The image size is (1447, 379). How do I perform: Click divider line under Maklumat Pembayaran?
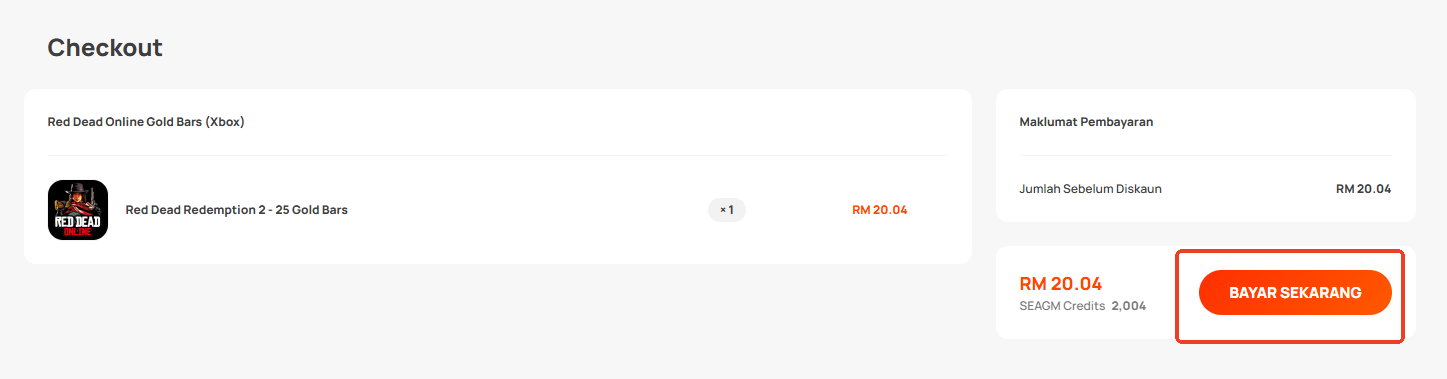pyautogui.click(x=1205, y=155)
